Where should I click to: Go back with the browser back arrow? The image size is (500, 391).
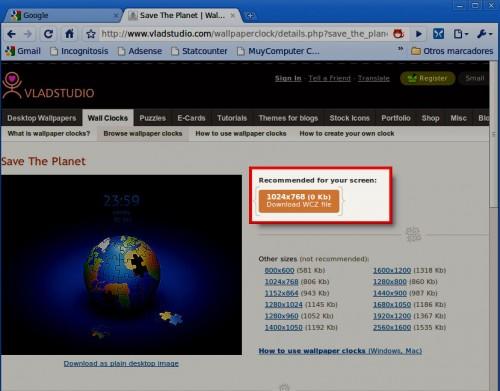[11, 34]
